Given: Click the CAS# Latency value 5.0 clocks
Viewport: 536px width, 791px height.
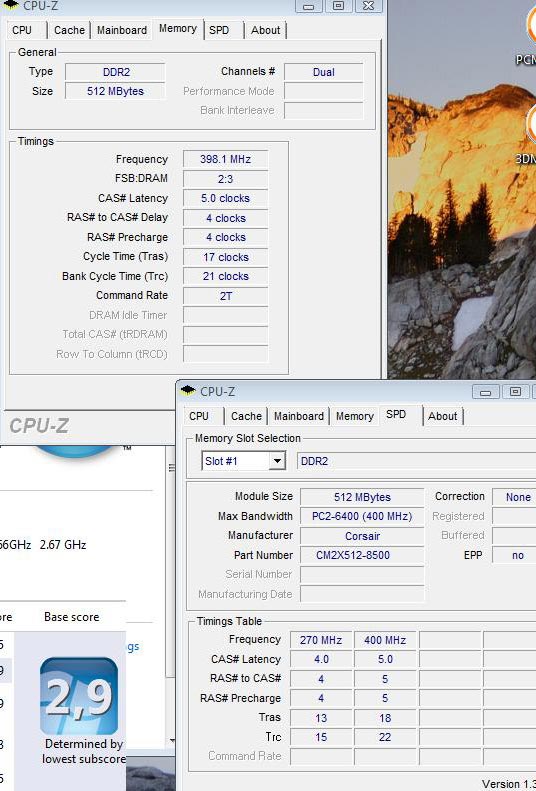Looking at the screenshot, I should click(225, 198).
